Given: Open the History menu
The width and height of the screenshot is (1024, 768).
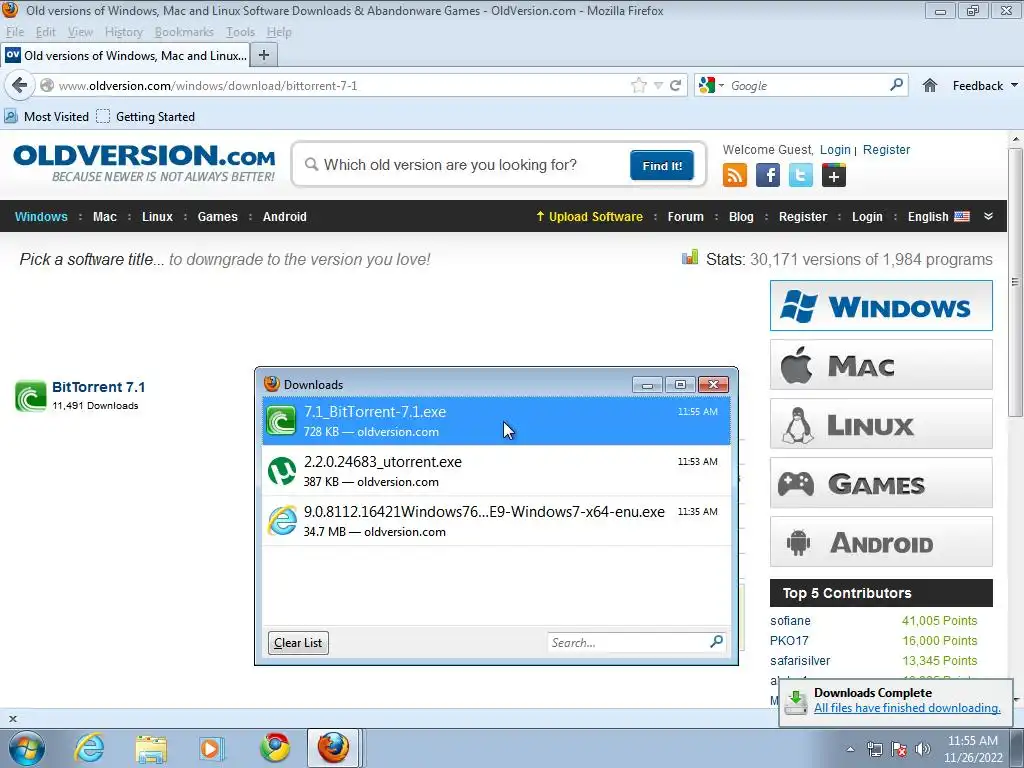Looking at the screenshot, I should pyautogui.click(x=123, y=32).
